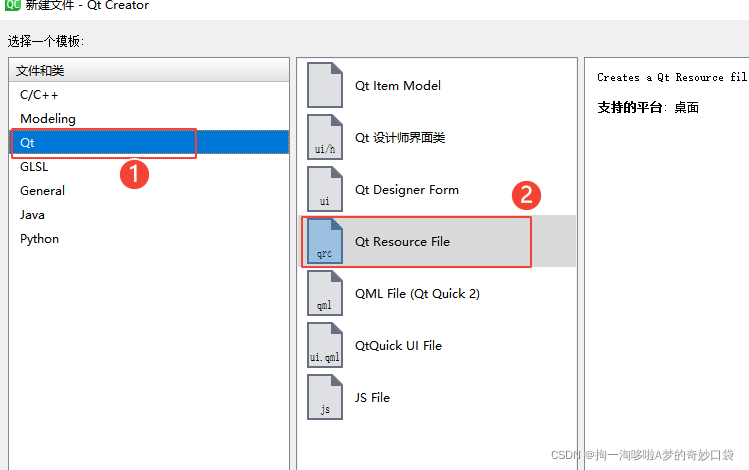The width and height of the screenshot is (749, 470).
Task: Choose the JS File template
Action: pyautogui.click(x=437, y=397)
